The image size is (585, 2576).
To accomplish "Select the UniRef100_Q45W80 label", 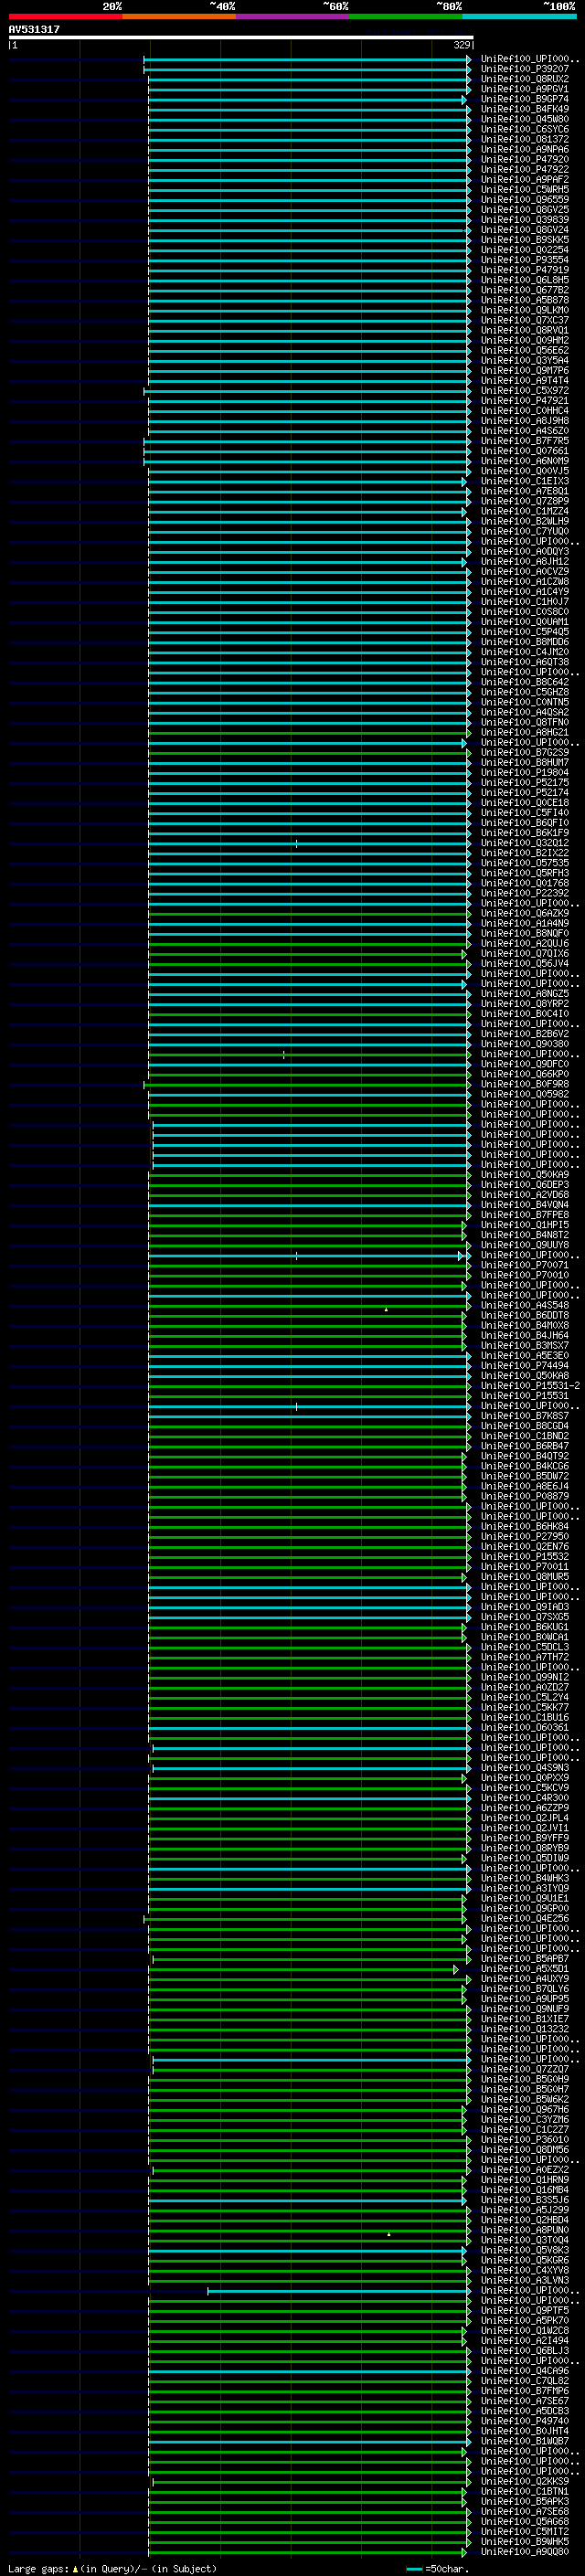I will pyautogui.click(x=524, y=119).
